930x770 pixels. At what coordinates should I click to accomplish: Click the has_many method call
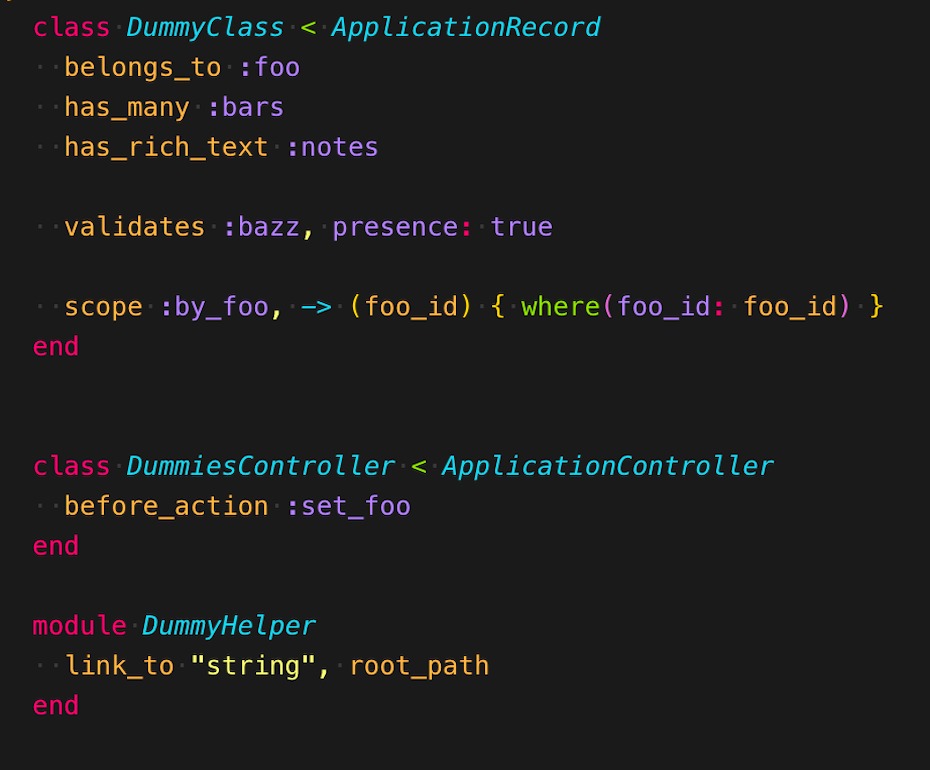[127, 107]
